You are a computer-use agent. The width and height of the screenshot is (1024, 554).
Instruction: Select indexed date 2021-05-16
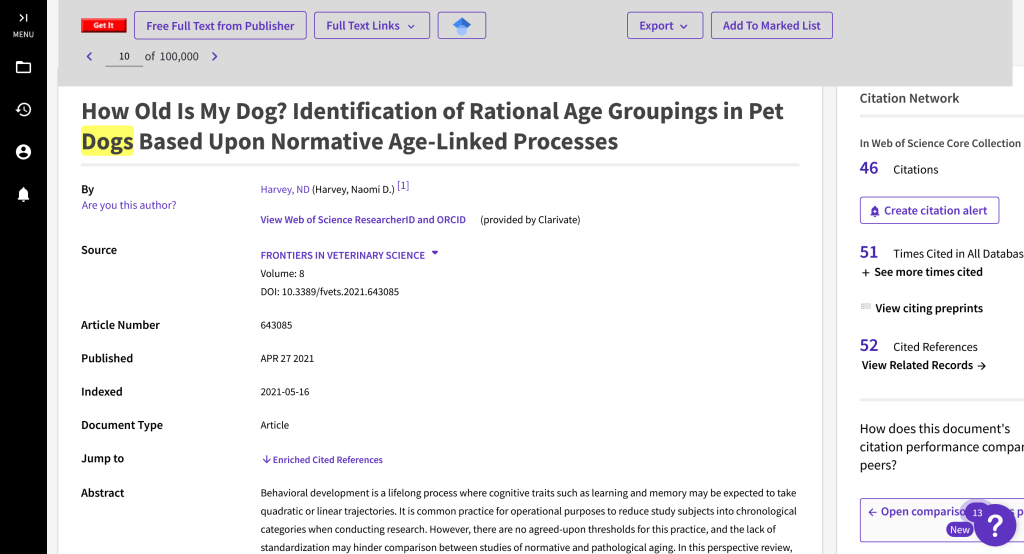[x=285, y=392]
